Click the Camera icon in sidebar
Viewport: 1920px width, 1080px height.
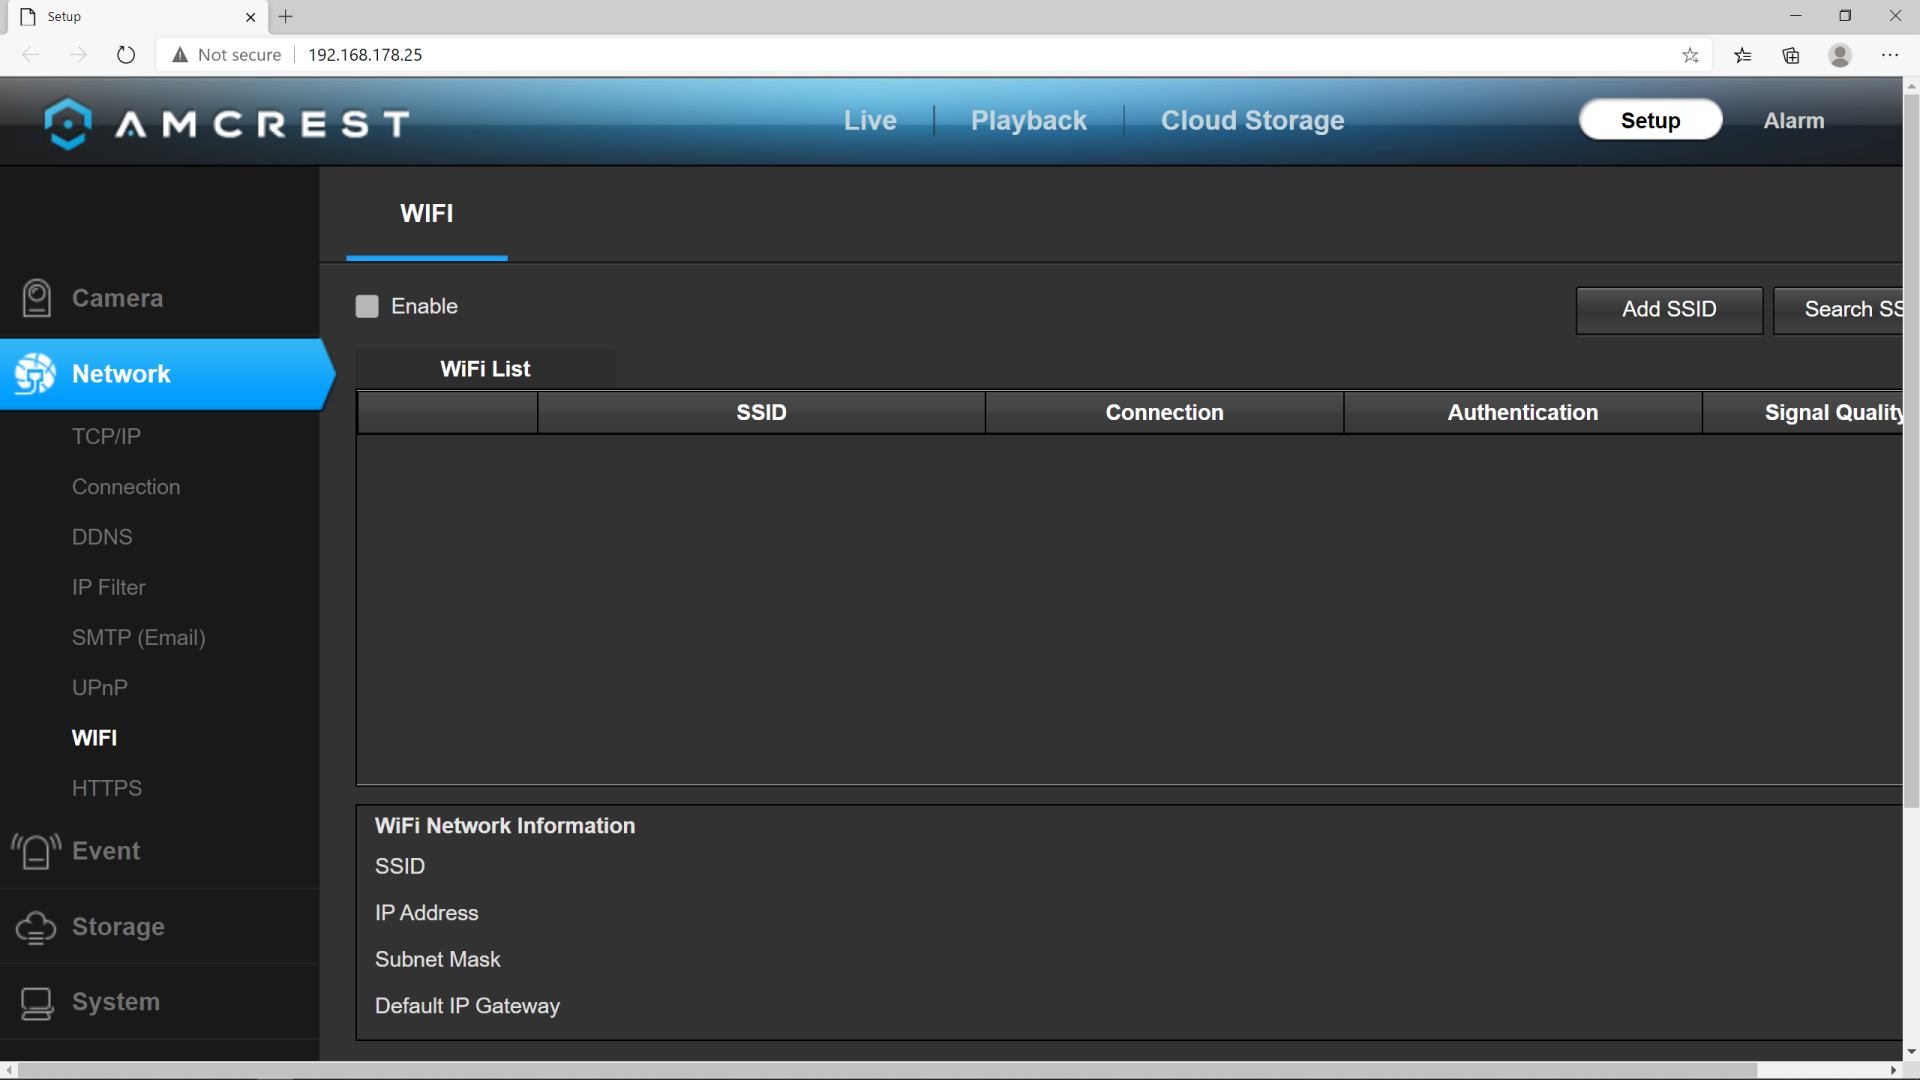(37, 298)
